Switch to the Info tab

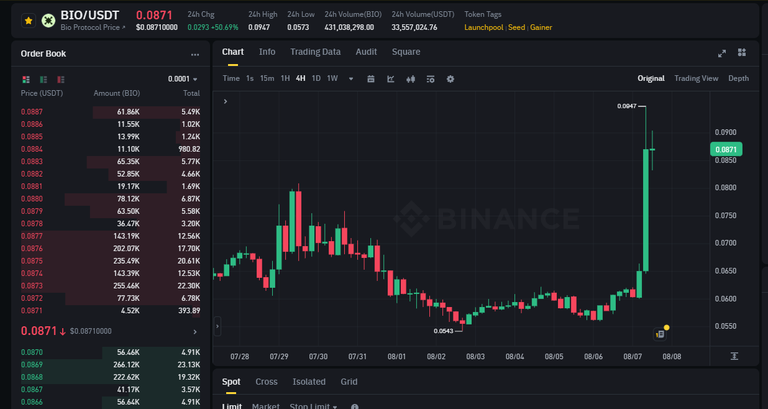pos(267,52)
